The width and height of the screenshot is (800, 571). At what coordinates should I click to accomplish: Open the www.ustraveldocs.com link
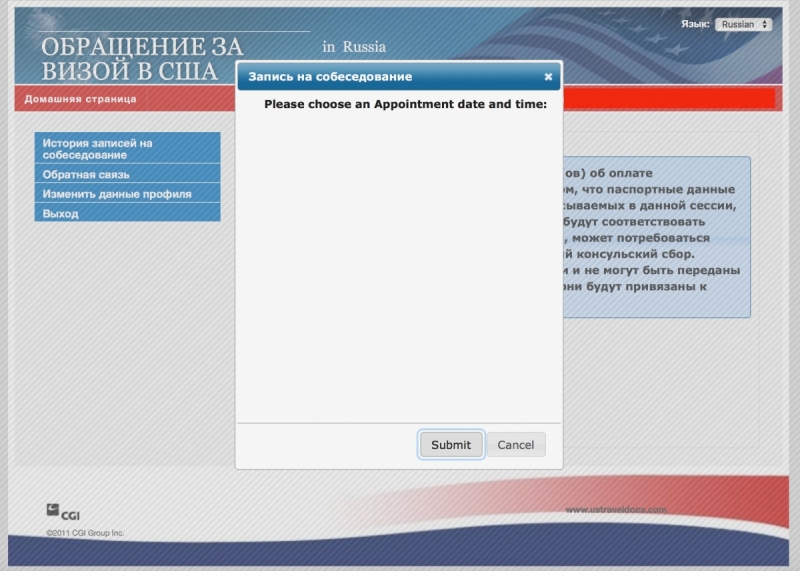(x=615, y=509)
